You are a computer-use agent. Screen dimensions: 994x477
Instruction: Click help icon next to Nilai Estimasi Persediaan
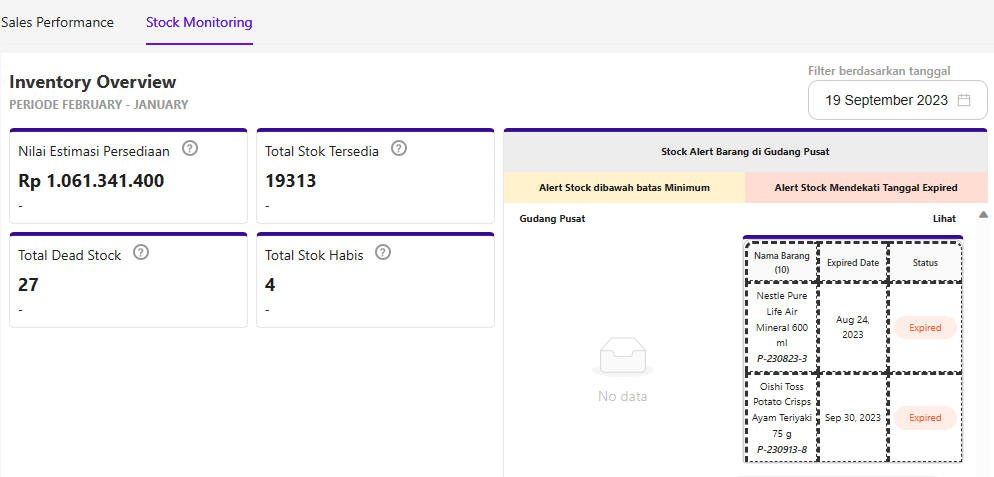click(x=190, y=149)
